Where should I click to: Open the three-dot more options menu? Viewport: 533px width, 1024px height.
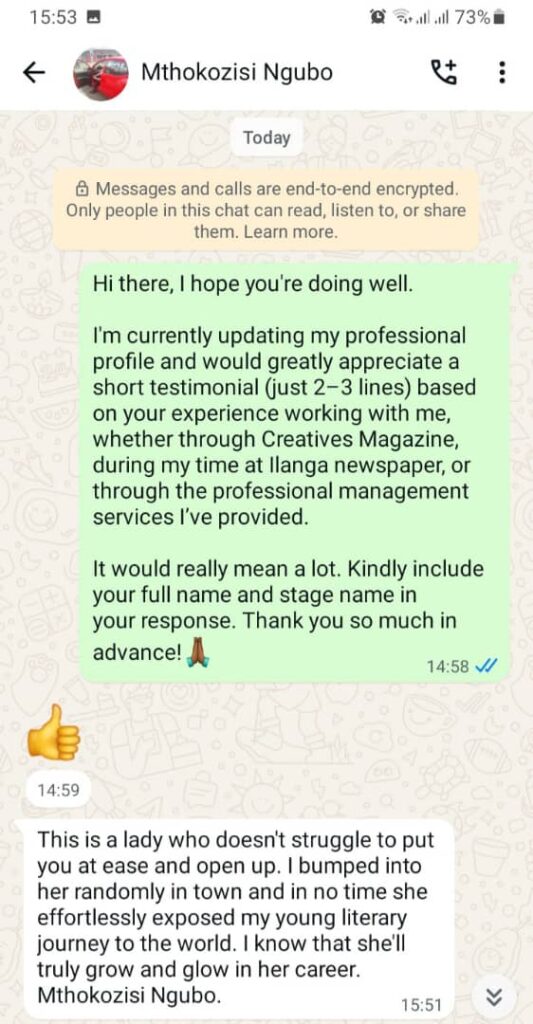click(x=502, y=72)
